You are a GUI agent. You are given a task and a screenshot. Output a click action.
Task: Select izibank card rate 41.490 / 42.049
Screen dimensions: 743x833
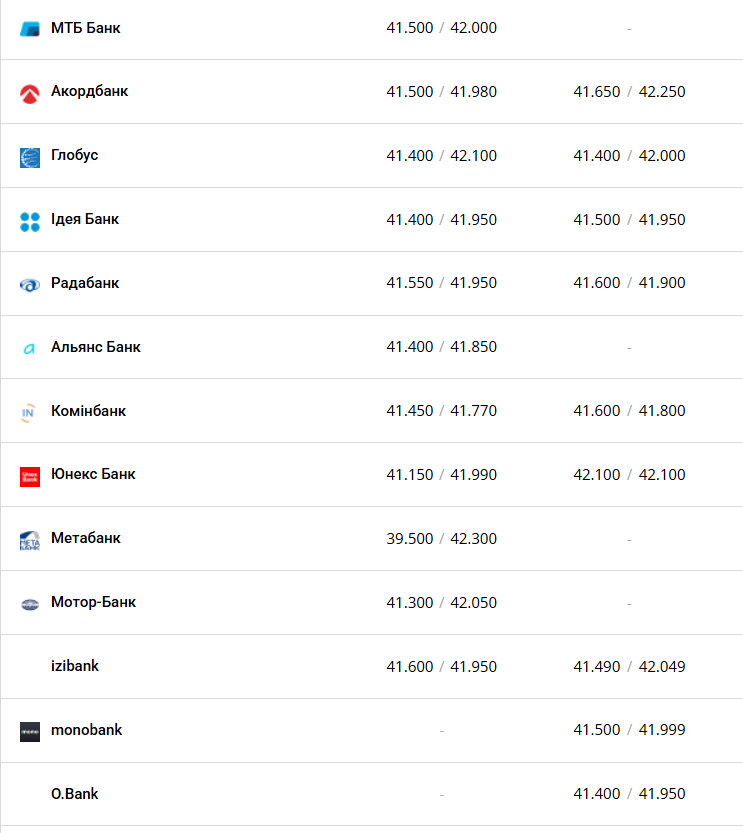click(629, 666)
